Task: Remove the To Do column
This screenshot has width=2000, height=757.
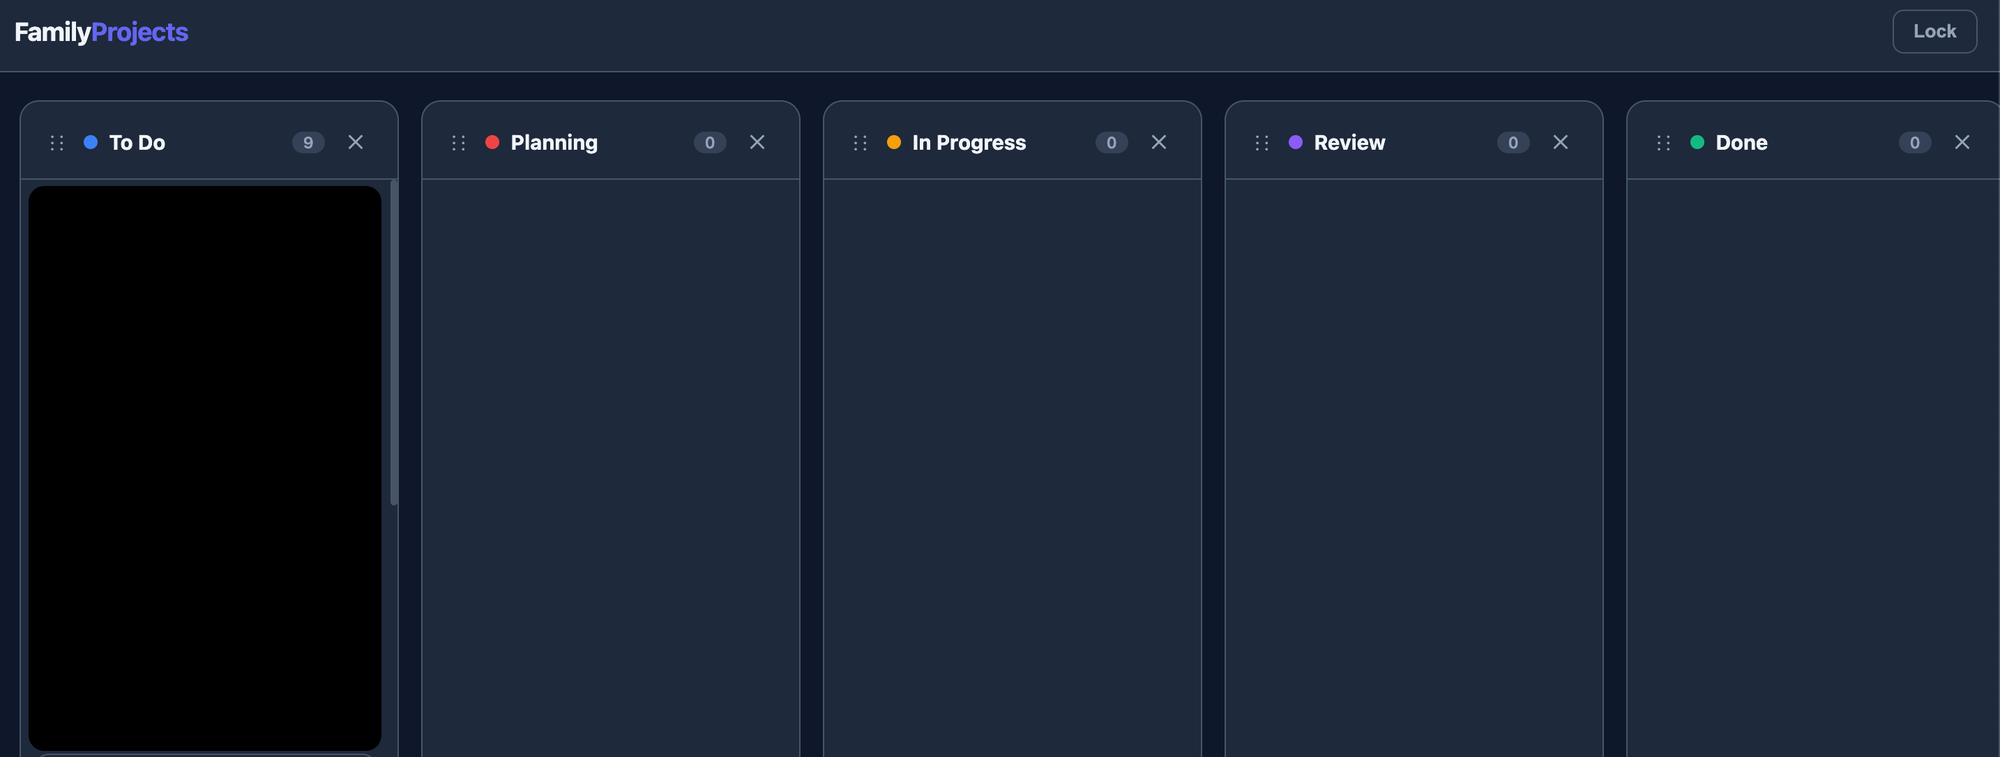Action: point(355,142)
